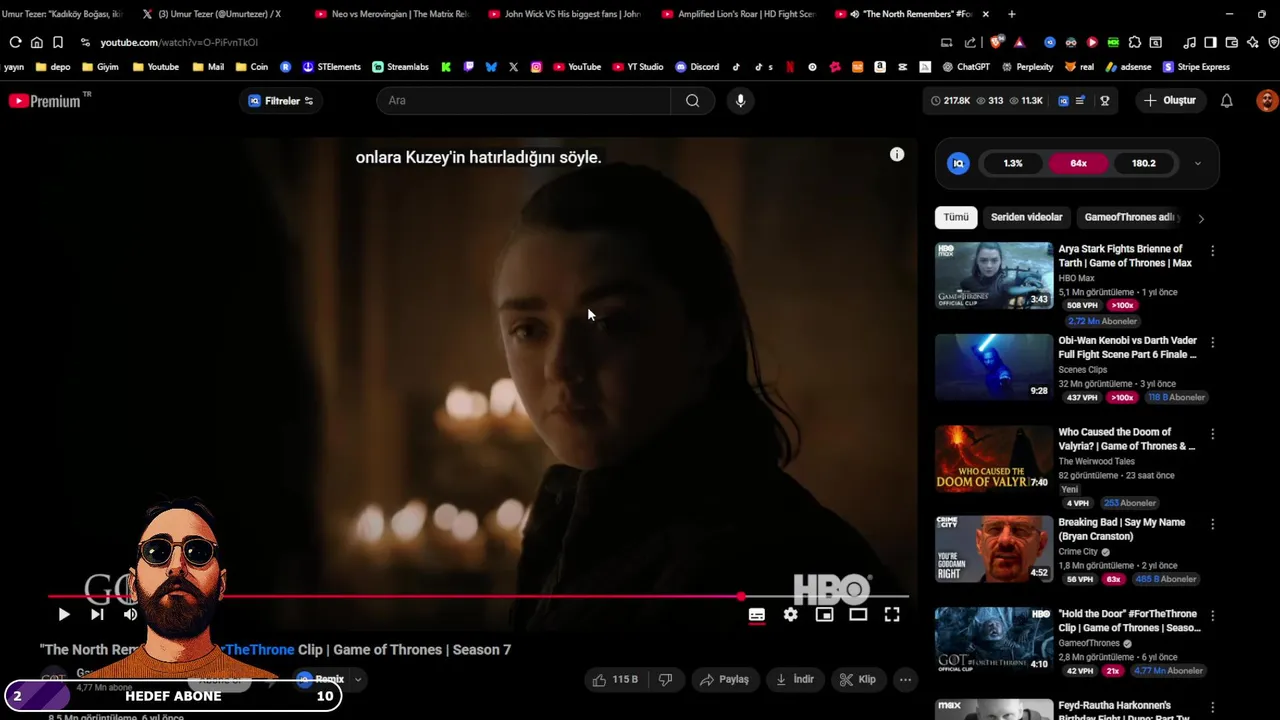Viewport: 1280px width, 720px height.
Task: Switch to Neo vs Merovingian browser tab
Action: click(392, 14)
